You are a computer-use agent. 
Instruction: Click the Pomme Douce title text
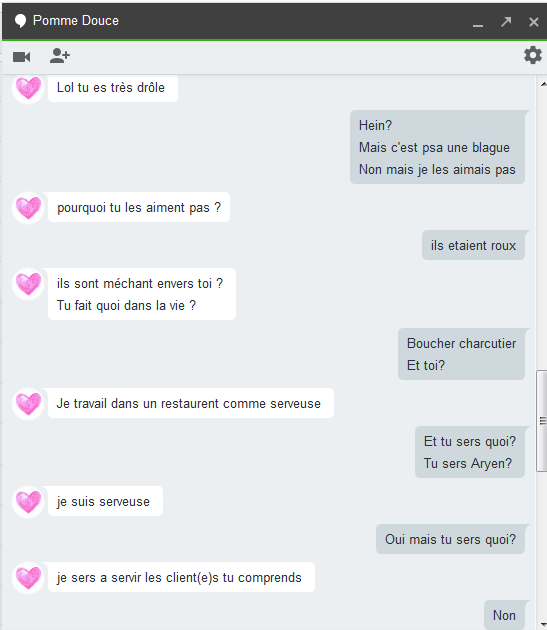(x=76, y=20)
